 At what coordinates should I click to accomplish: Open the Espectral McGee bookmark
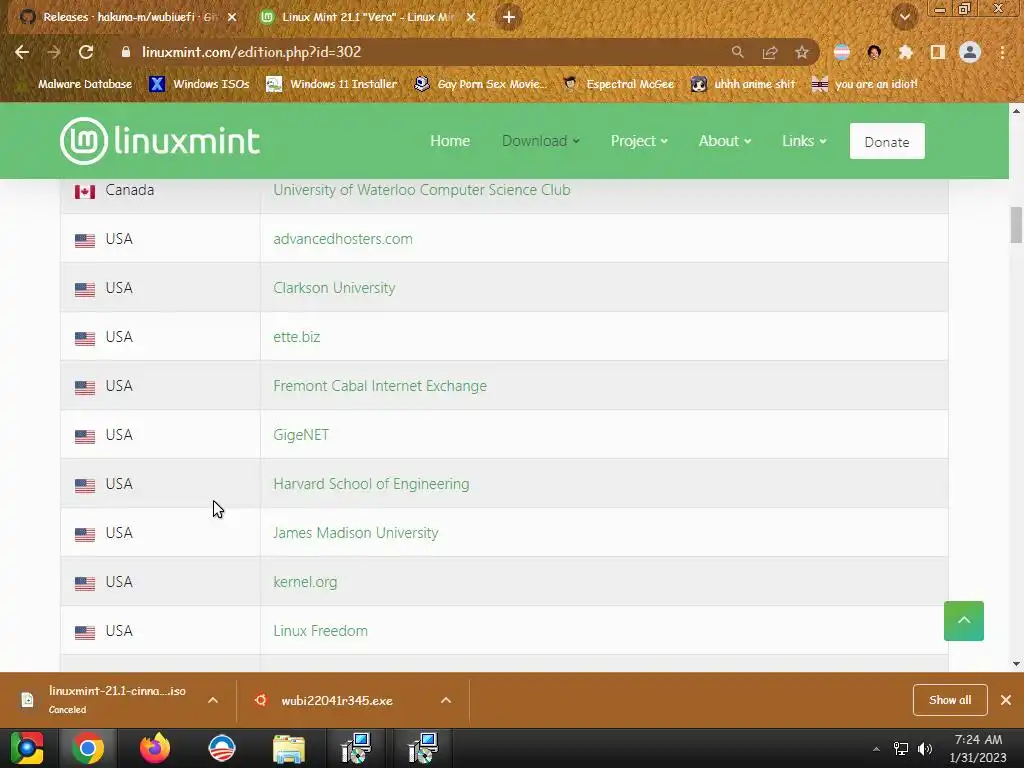pyautogui.click(x=618, y=84)
